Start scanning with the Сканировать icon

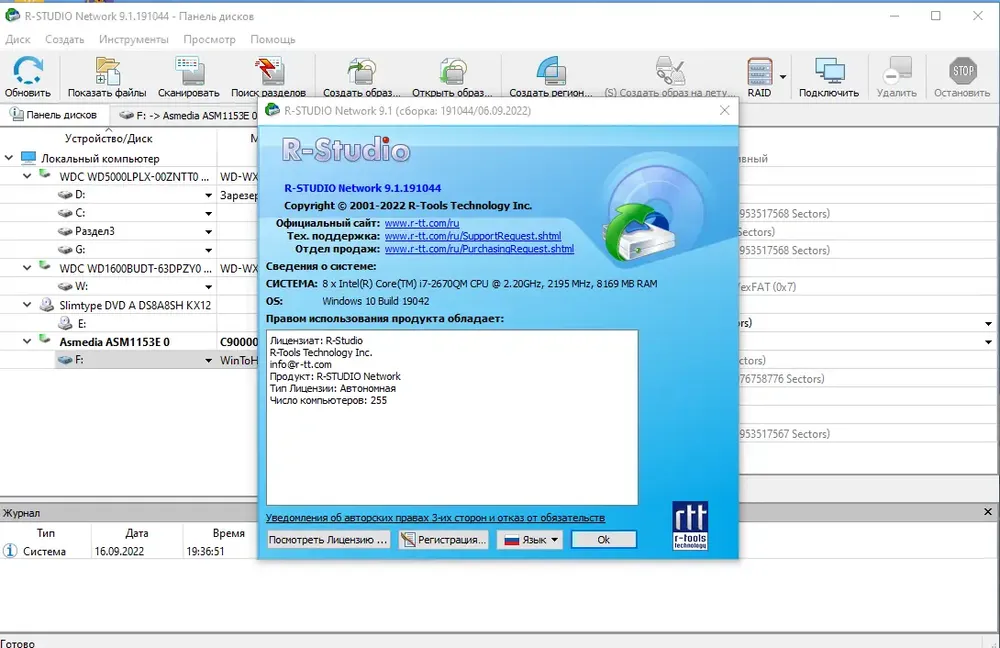point(189,77)
